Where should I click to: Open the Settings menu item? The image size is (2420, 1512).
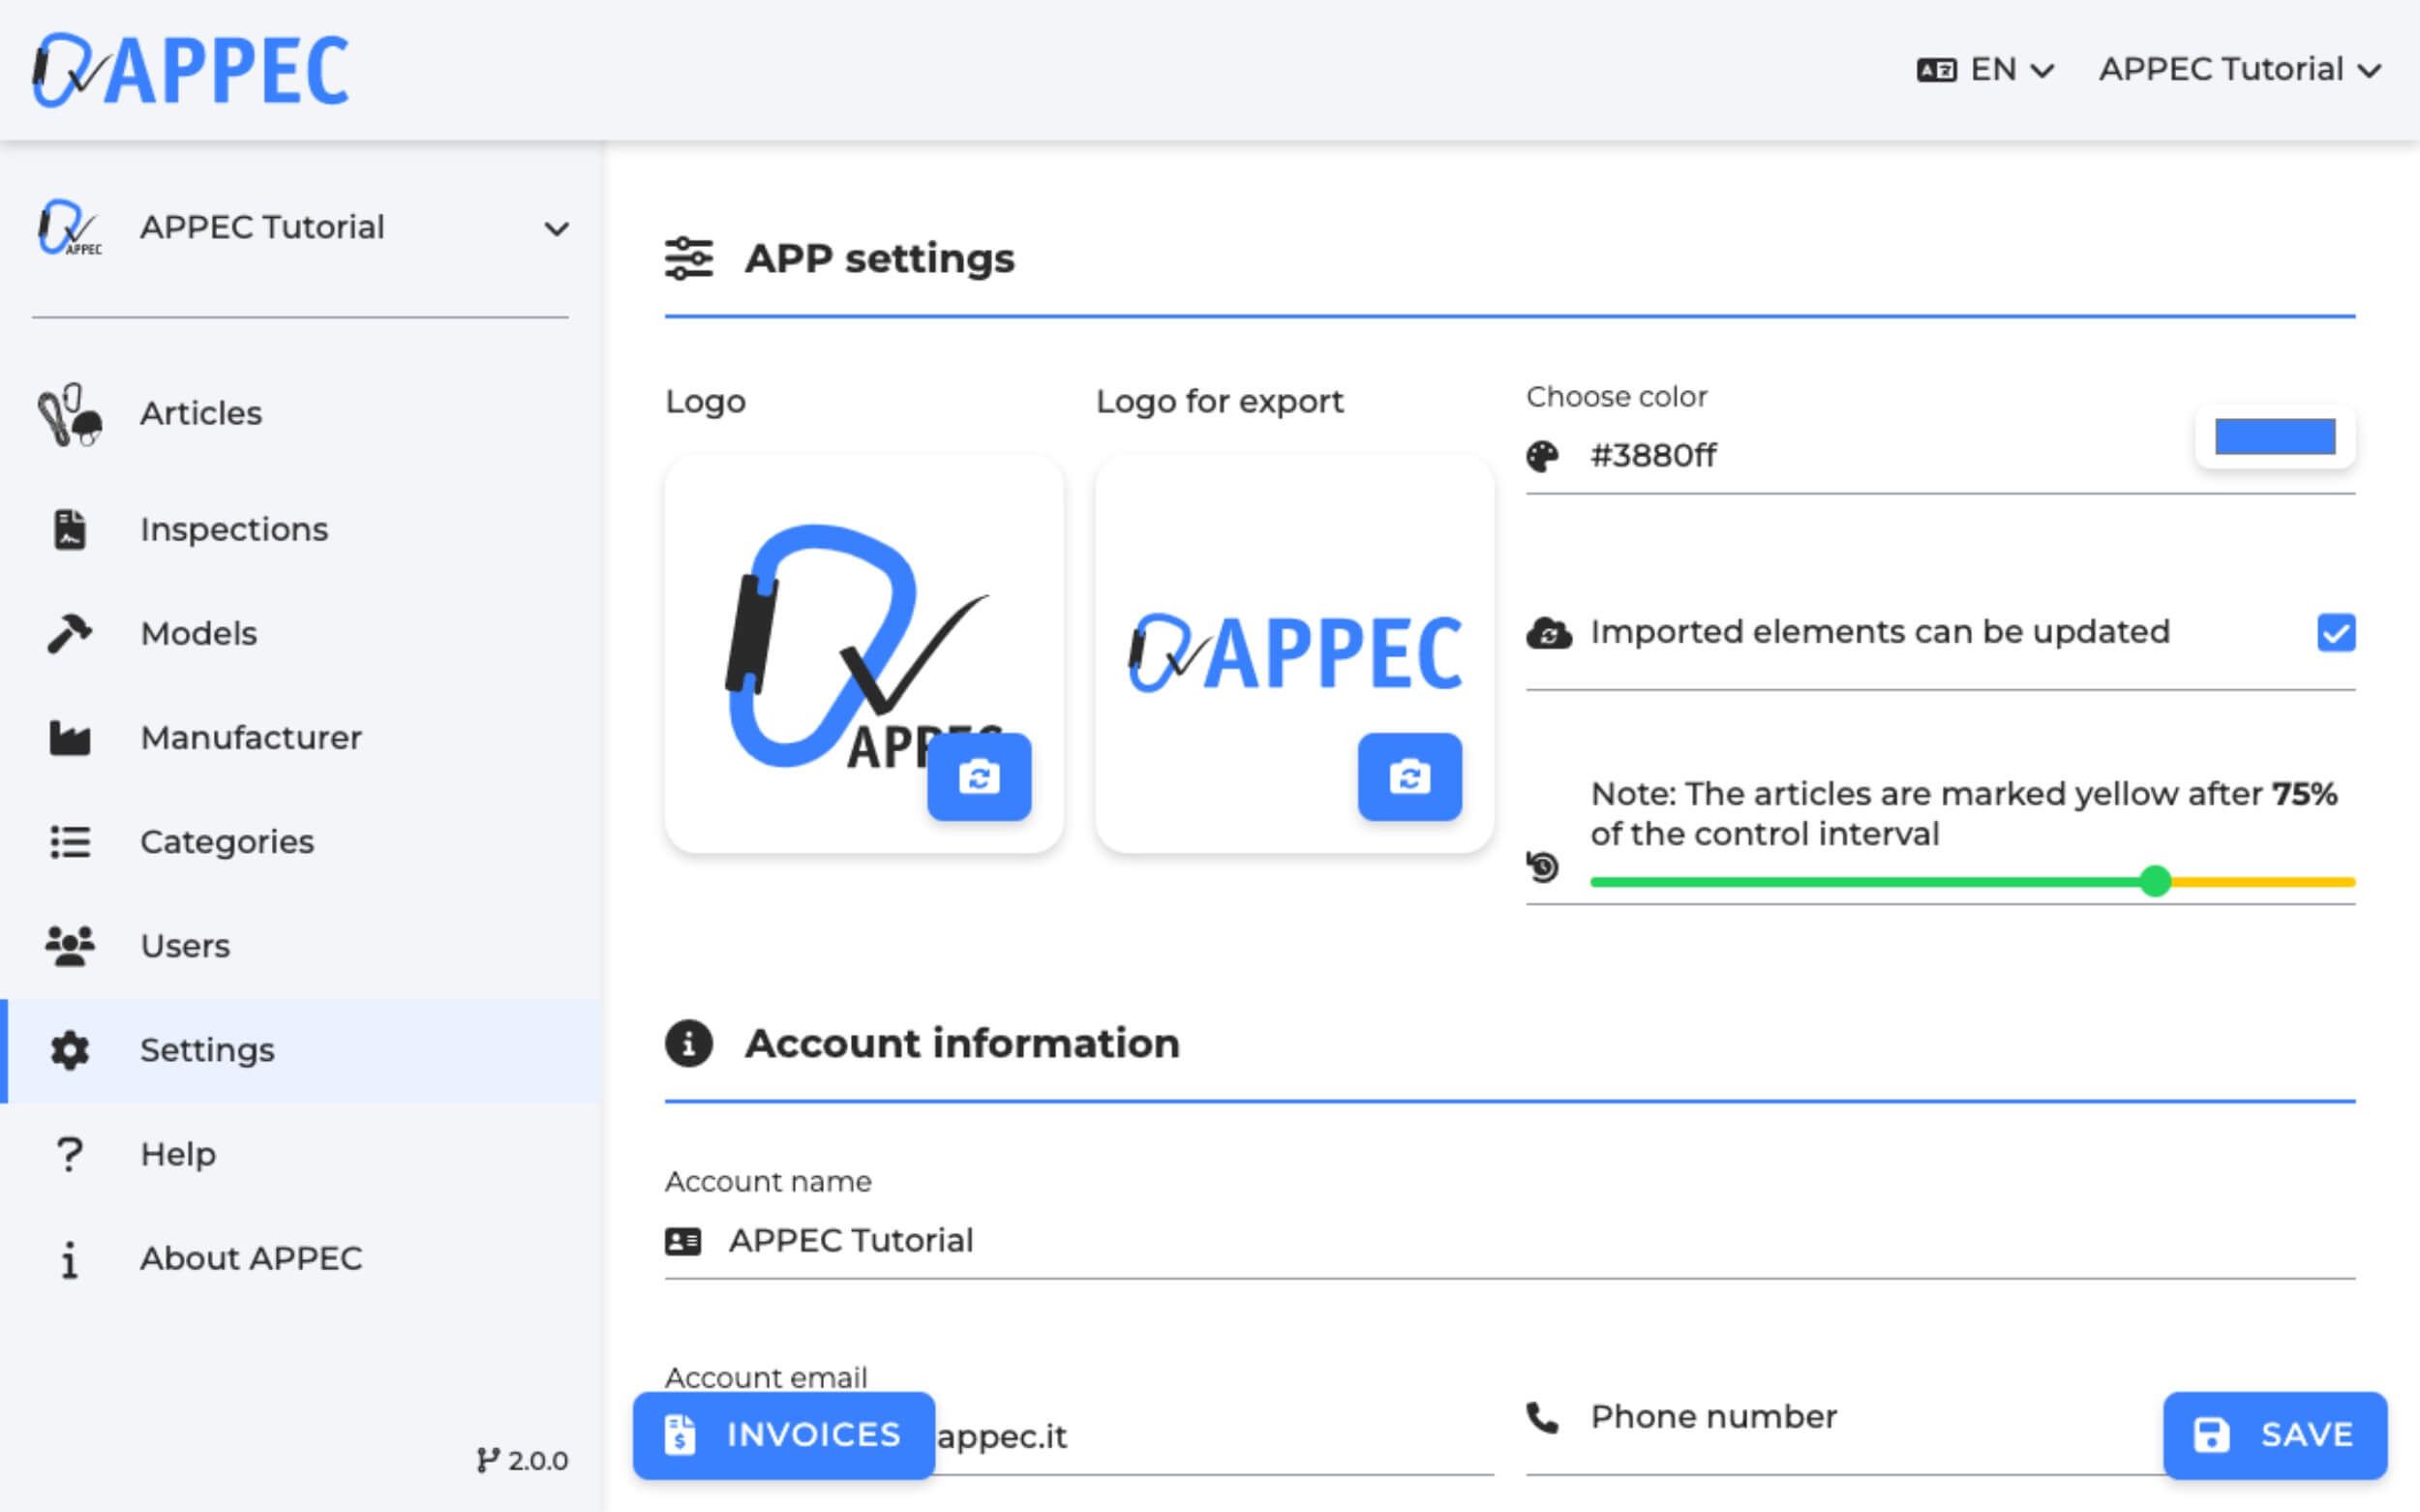(x=207, y=1050)
